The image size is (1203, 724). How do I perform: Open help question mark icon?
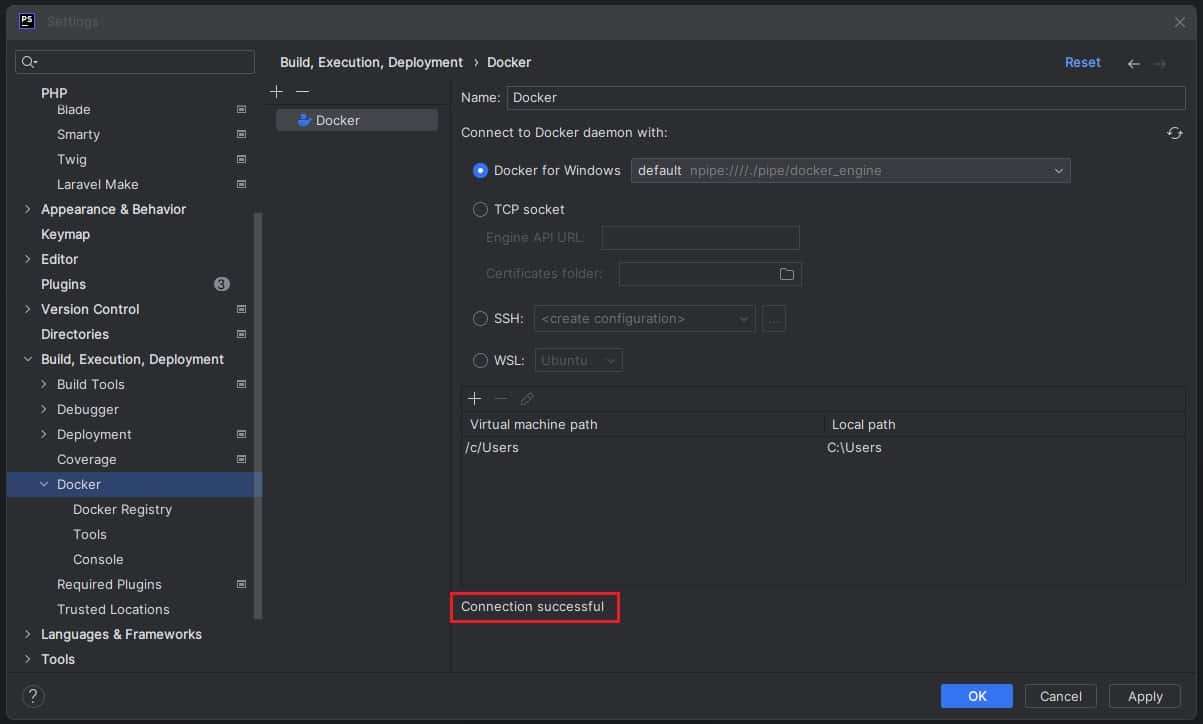coord(33,696)
